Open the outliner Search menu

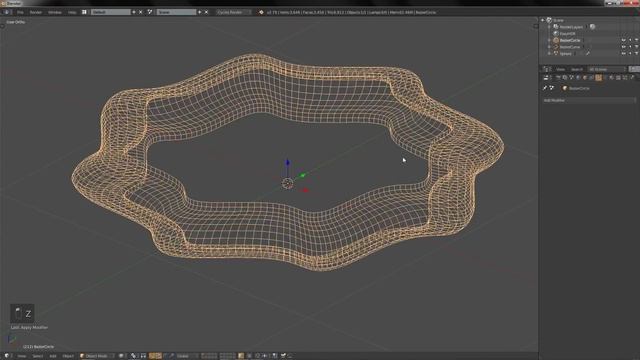coord(577,69)
